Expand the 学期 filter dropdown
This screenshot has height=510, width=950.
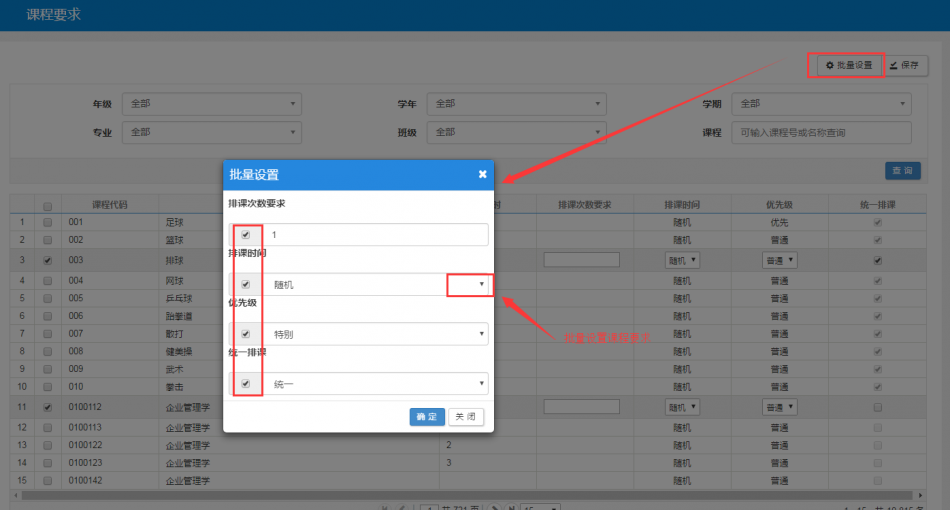pos(821,104)
